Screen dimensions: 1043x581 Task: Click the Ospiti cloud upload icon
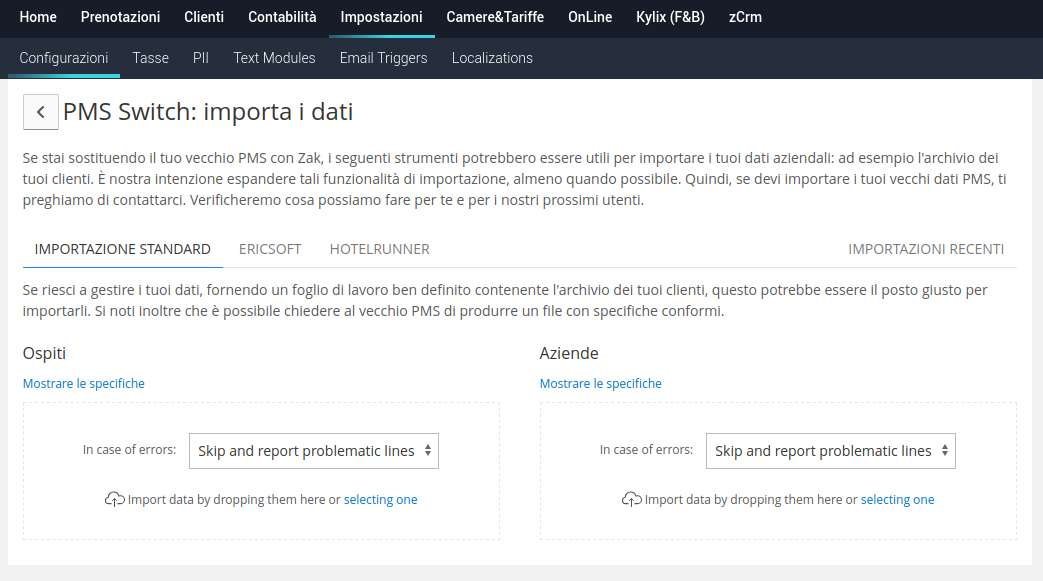114,499
